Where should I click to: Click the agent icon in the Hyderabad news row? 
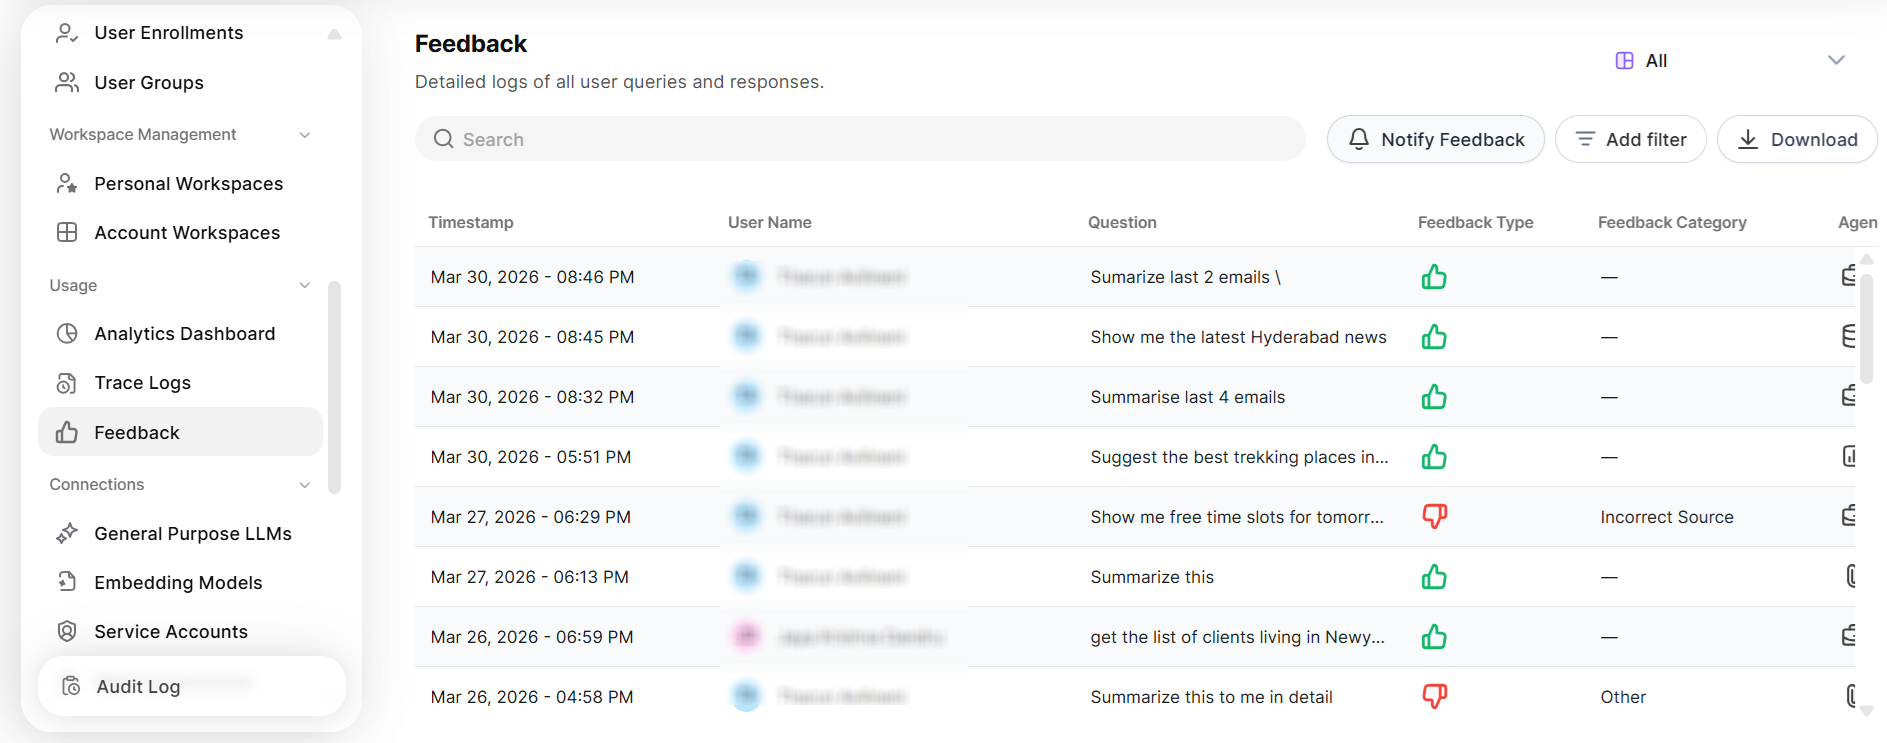point(1848,337)
